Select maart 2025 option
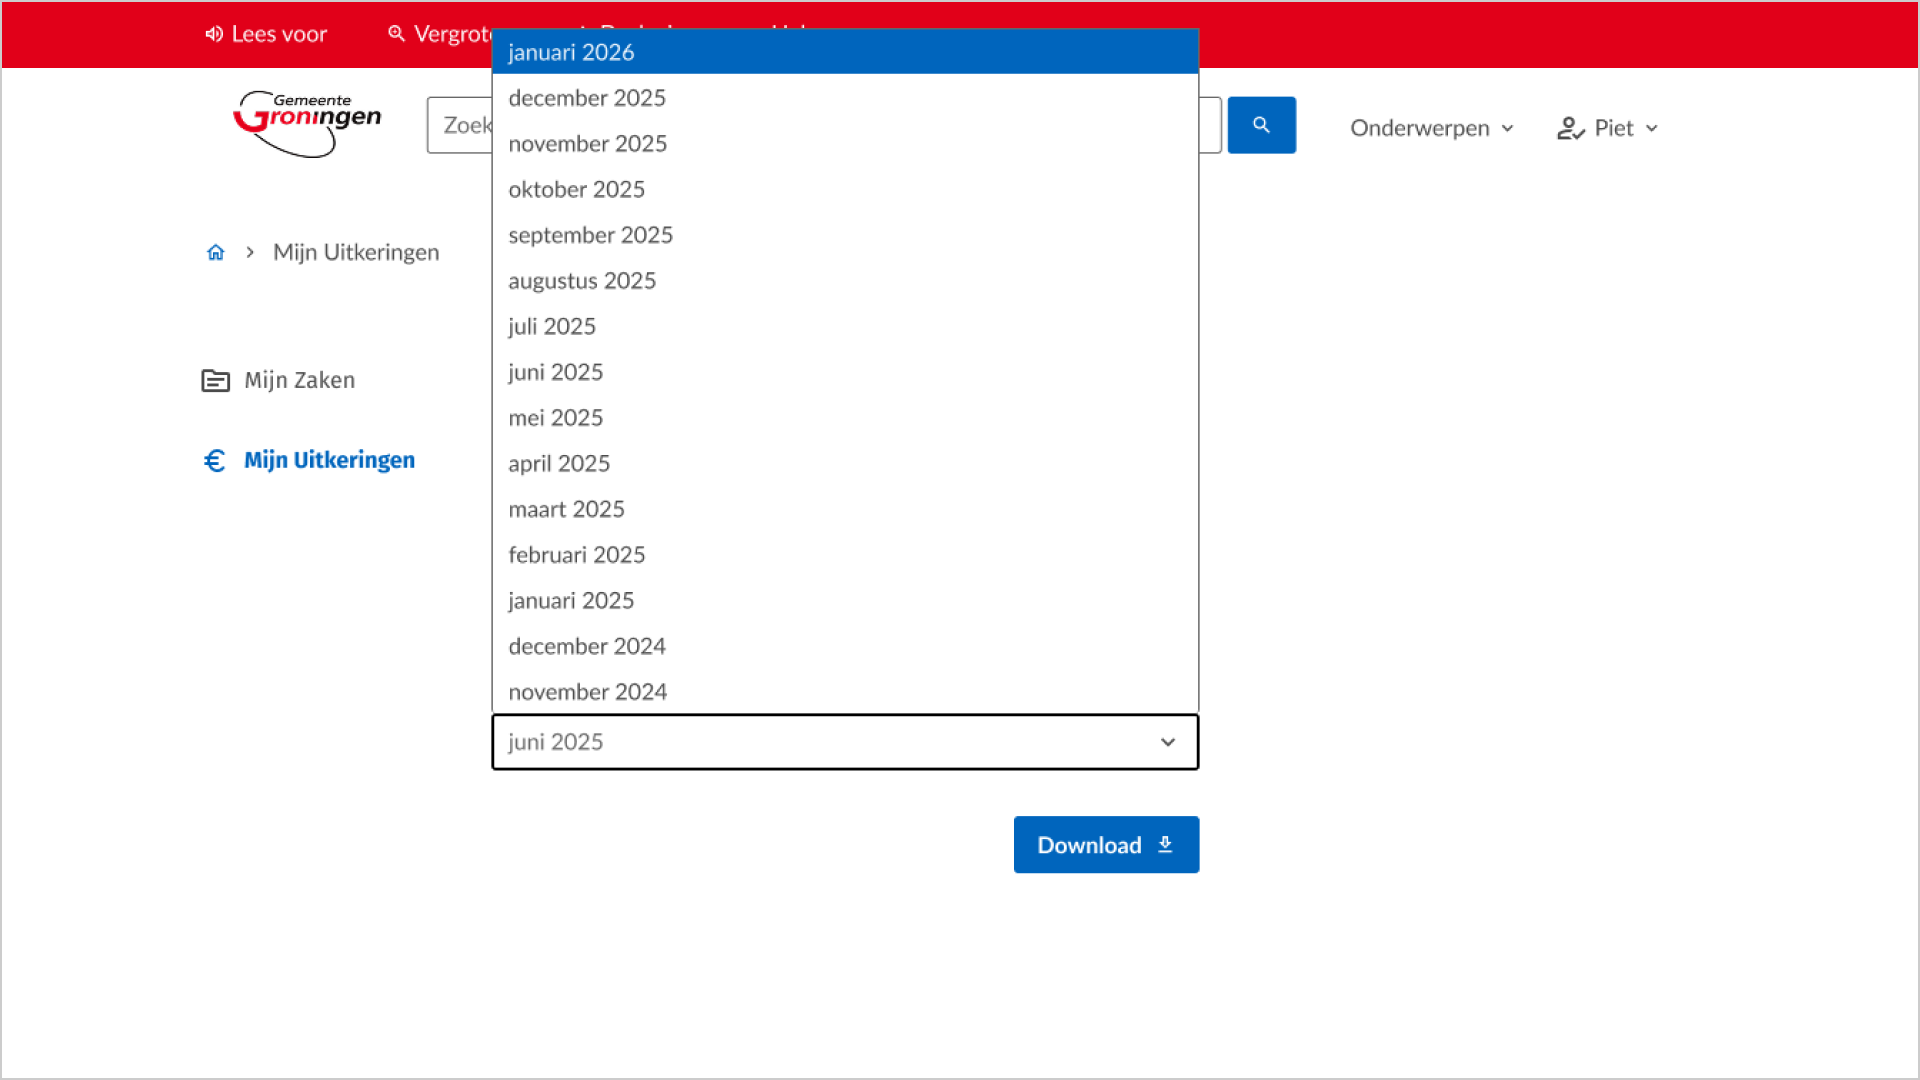This screenshot has width=1920, height=1080. [x=845, y=509]
